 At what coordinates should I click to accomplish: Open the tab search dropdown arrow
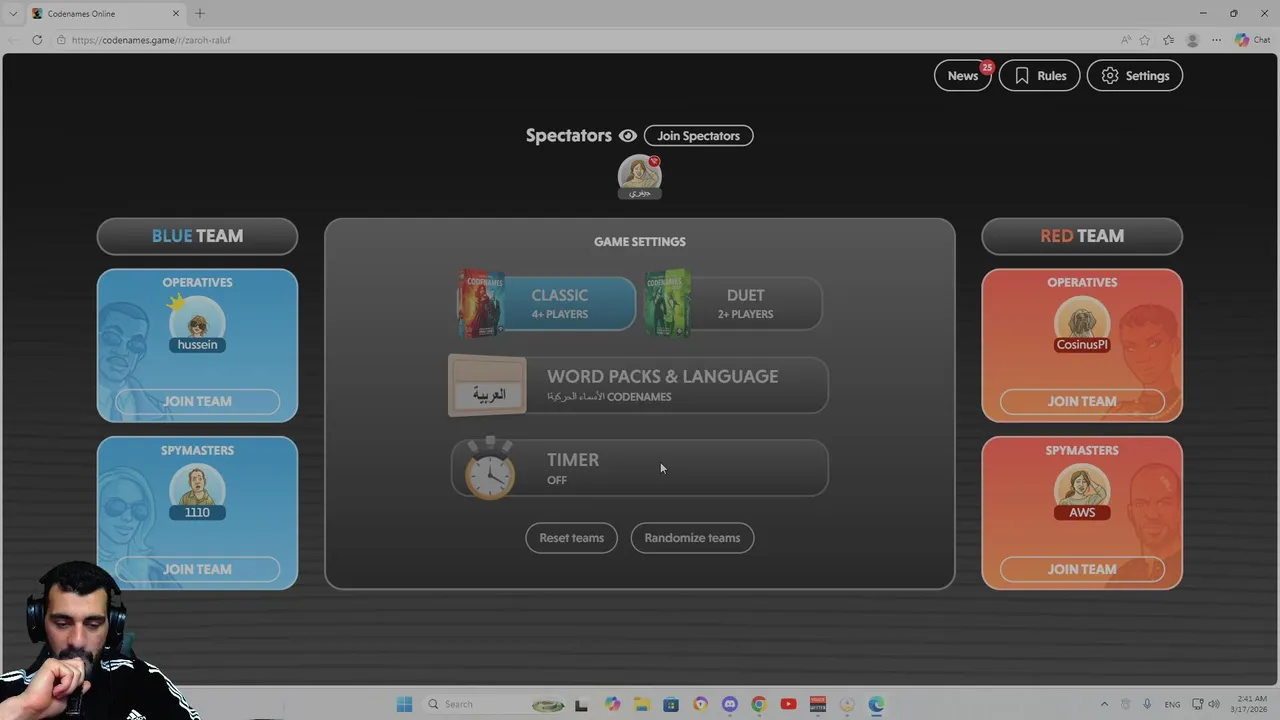tap(13, 13)
